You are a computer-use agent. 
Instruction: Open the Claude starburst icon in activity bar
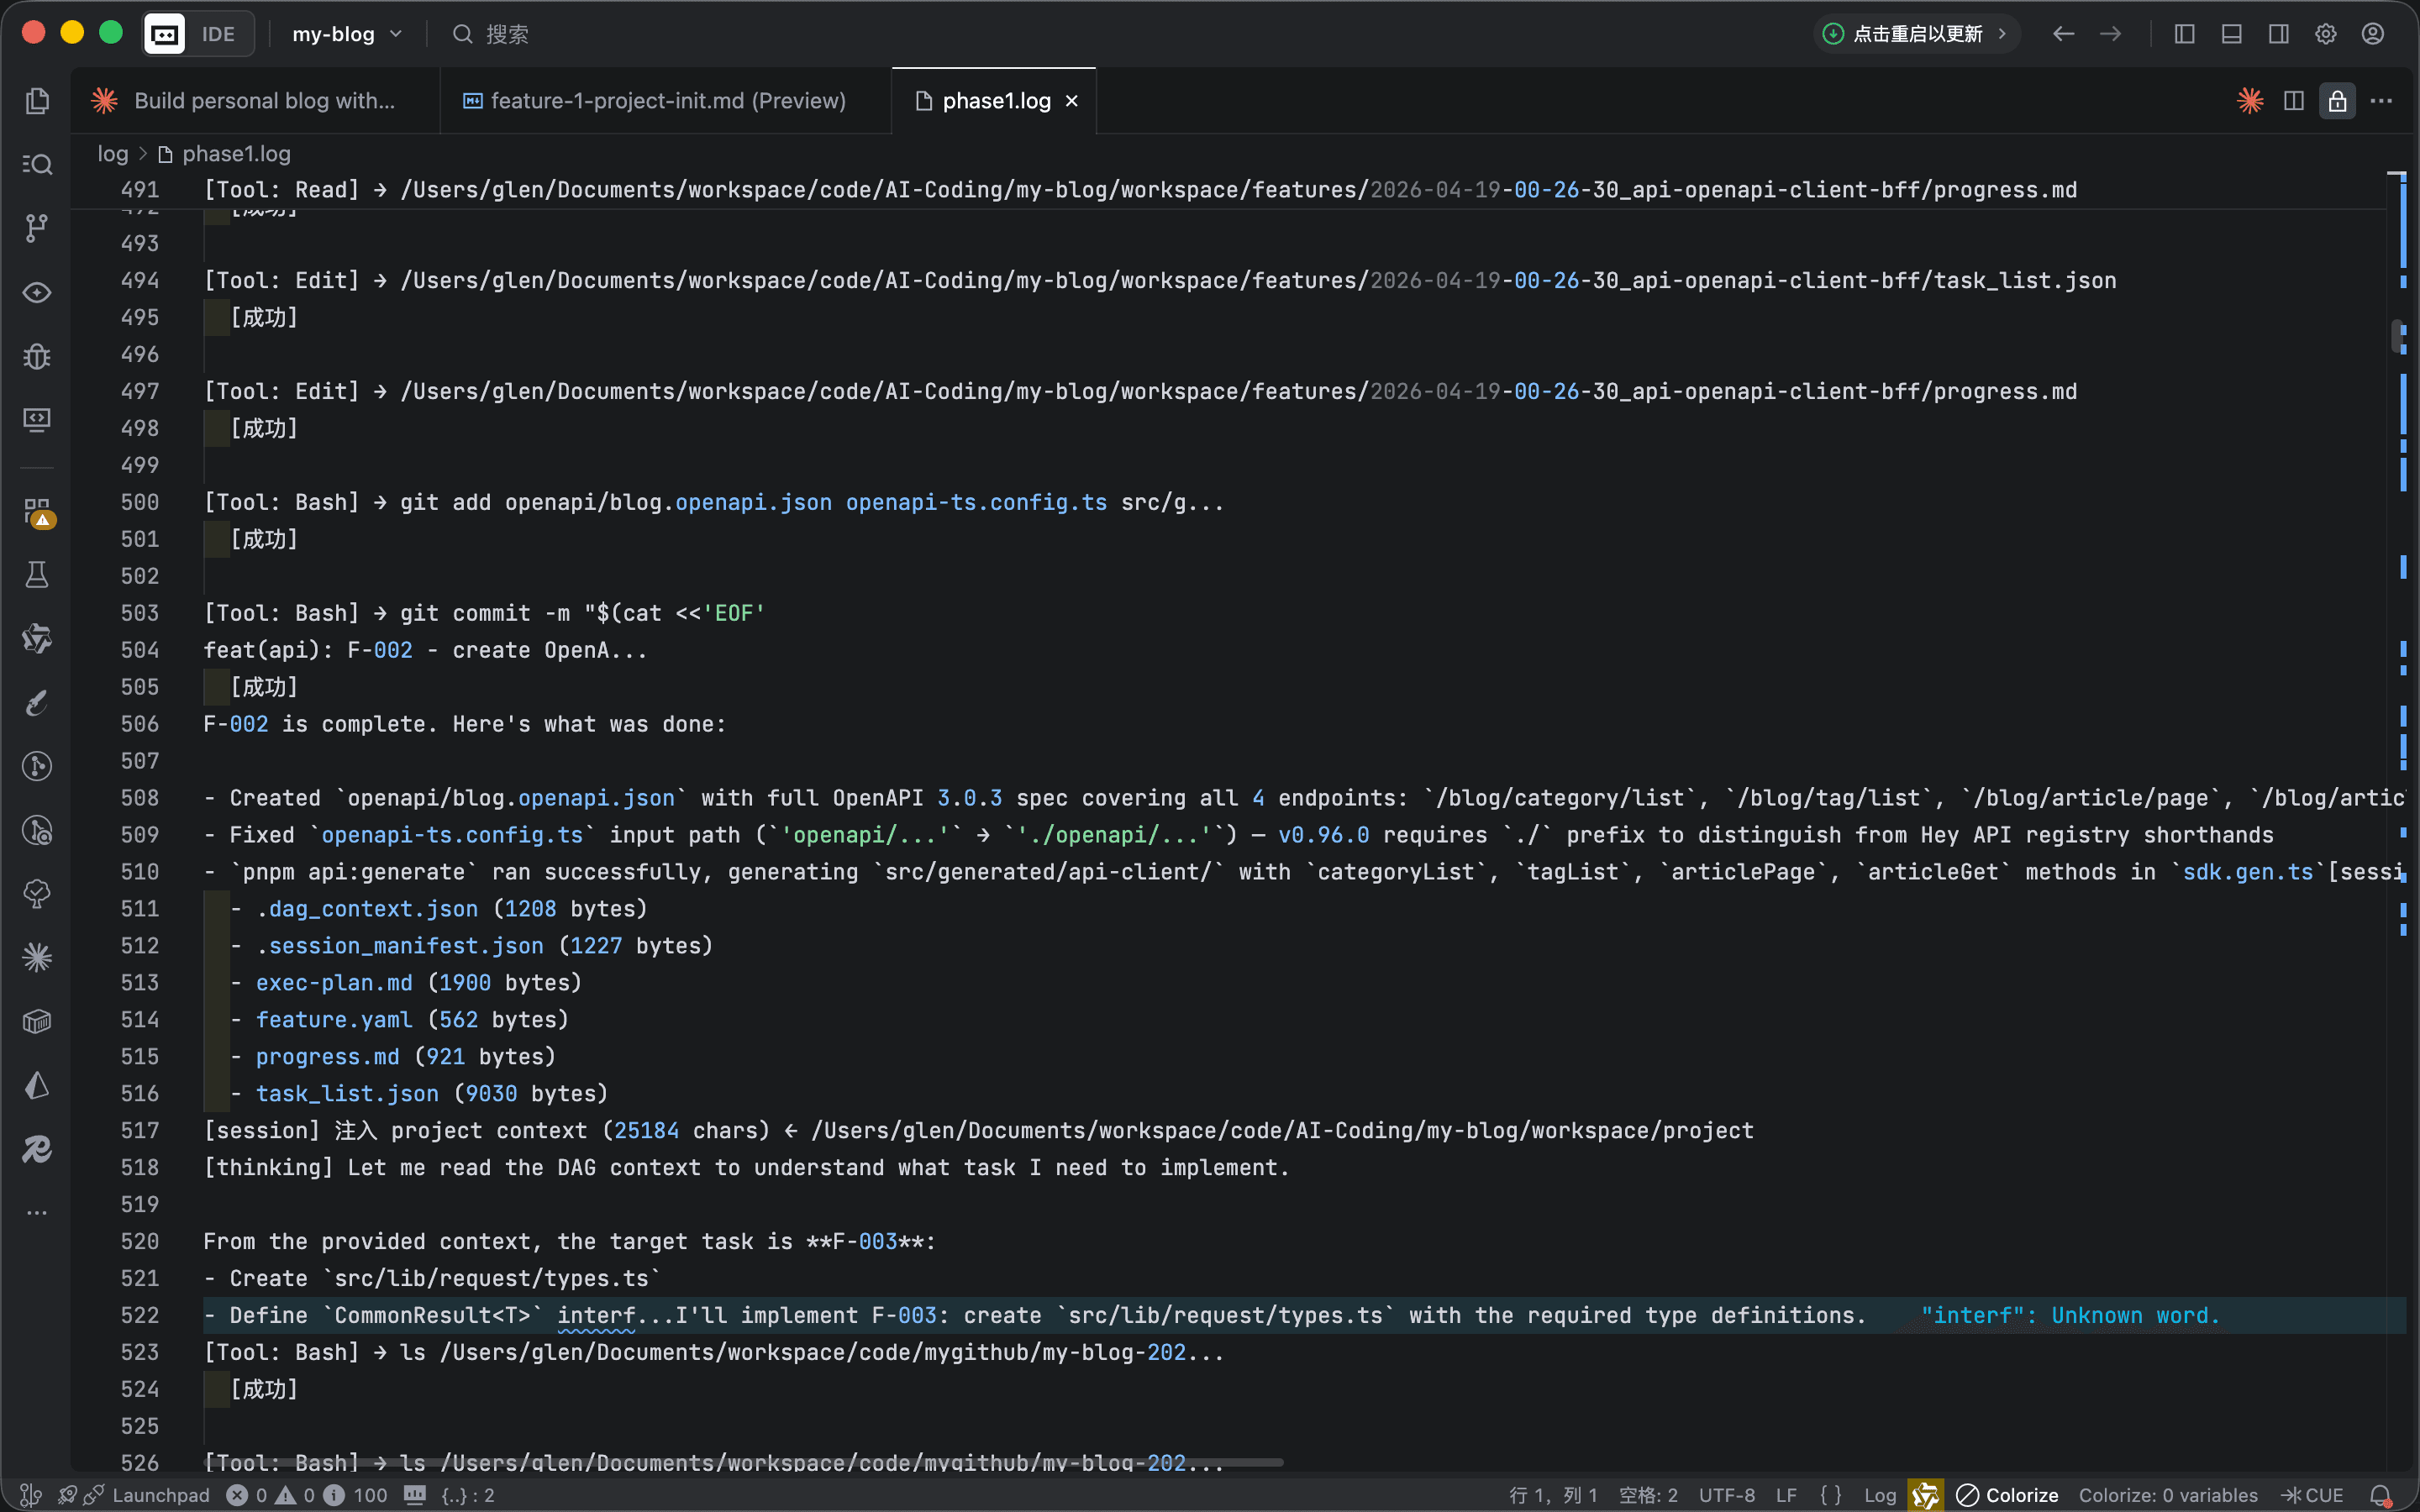pyautogui.click(x=37, y=958)
